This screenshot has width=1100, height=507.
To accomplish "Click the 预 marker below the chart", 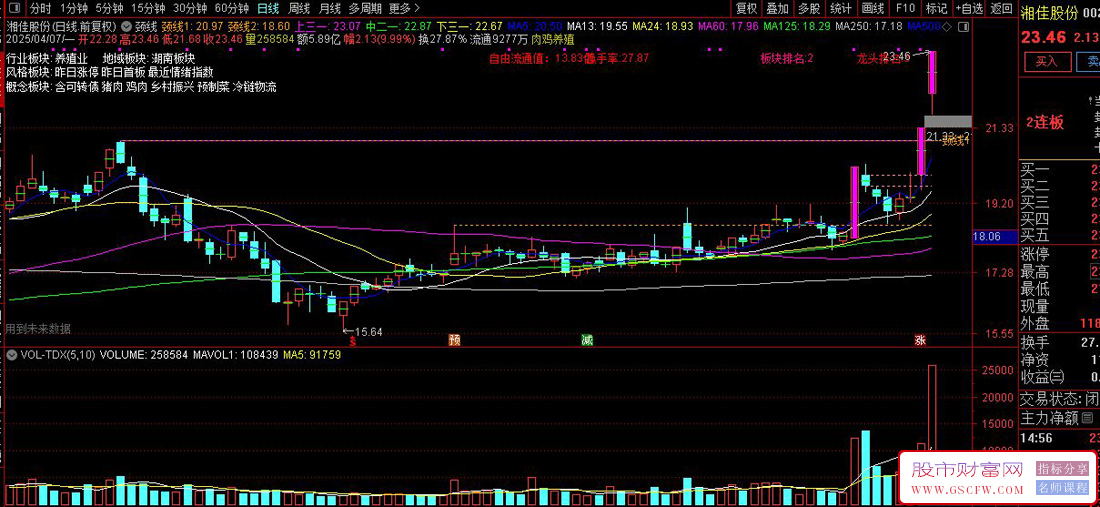I will (x=455, y=340).
